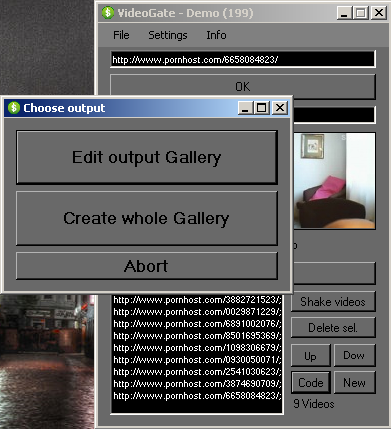Minimize the Choose output dialog
The image size is (391, 429).
245,108
